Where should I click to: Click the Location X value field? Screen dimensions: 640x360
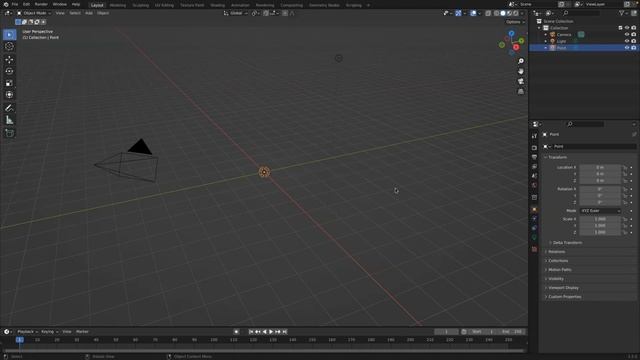tap(600, 167)
